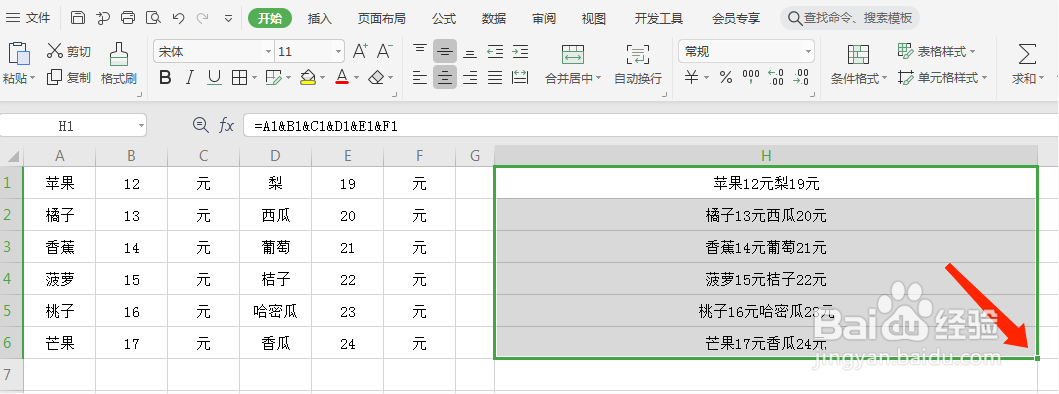This screenshot has width=1059, height=394.
Task: Open the 开发工具 Developer tab
Action: [658, 18]
